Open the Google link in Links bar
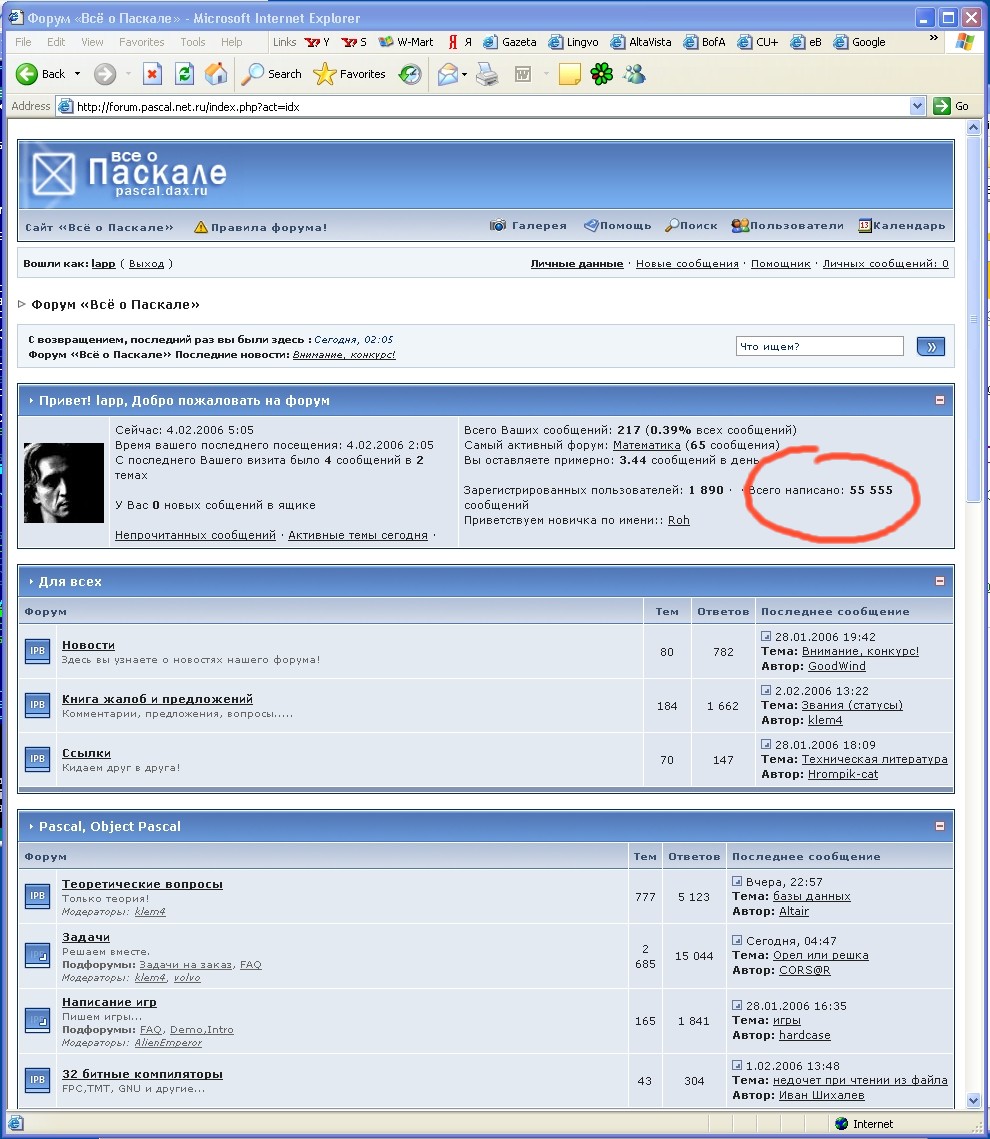This screenshot has width=990, height=1139. [860, 42]
